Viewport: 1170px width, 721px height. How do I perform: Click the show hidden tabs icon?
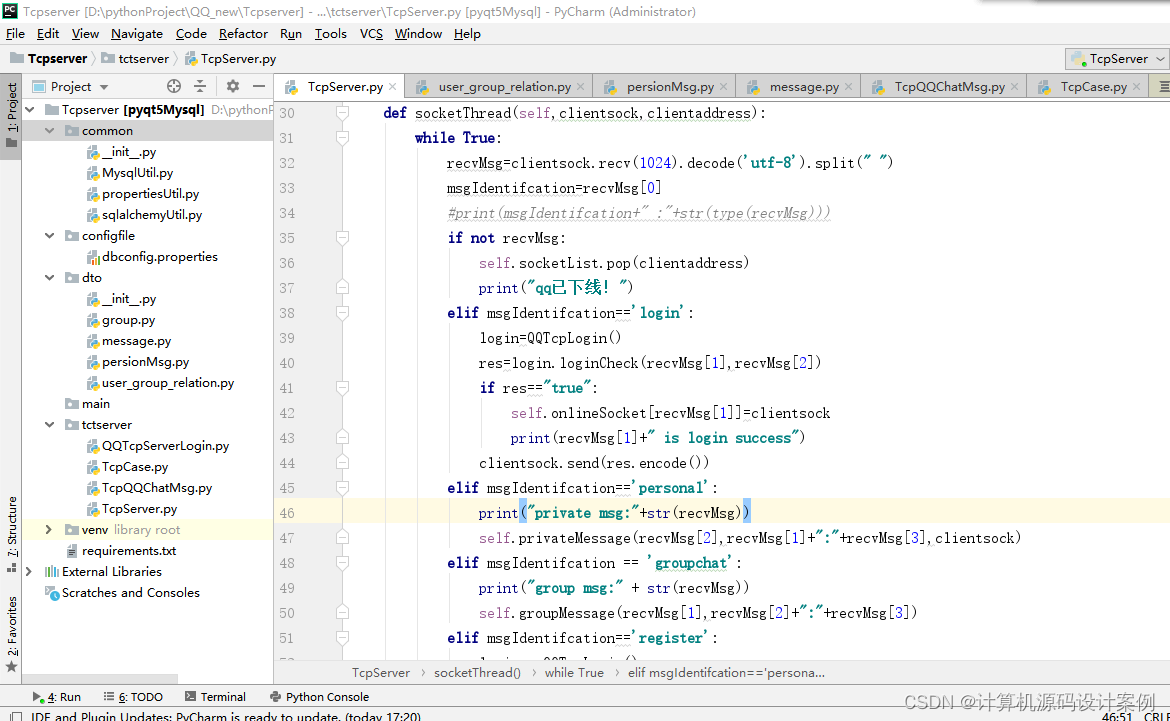pyautogui.click(x=1163, y=87)
